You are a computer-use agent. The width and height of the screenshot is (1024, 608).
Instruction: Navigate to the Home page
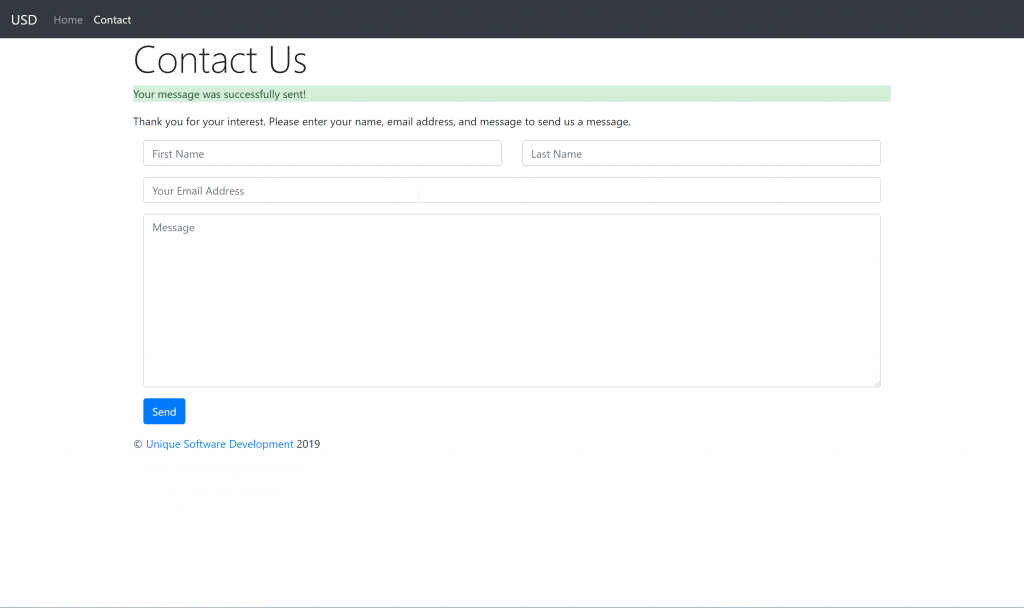(68, 19)
